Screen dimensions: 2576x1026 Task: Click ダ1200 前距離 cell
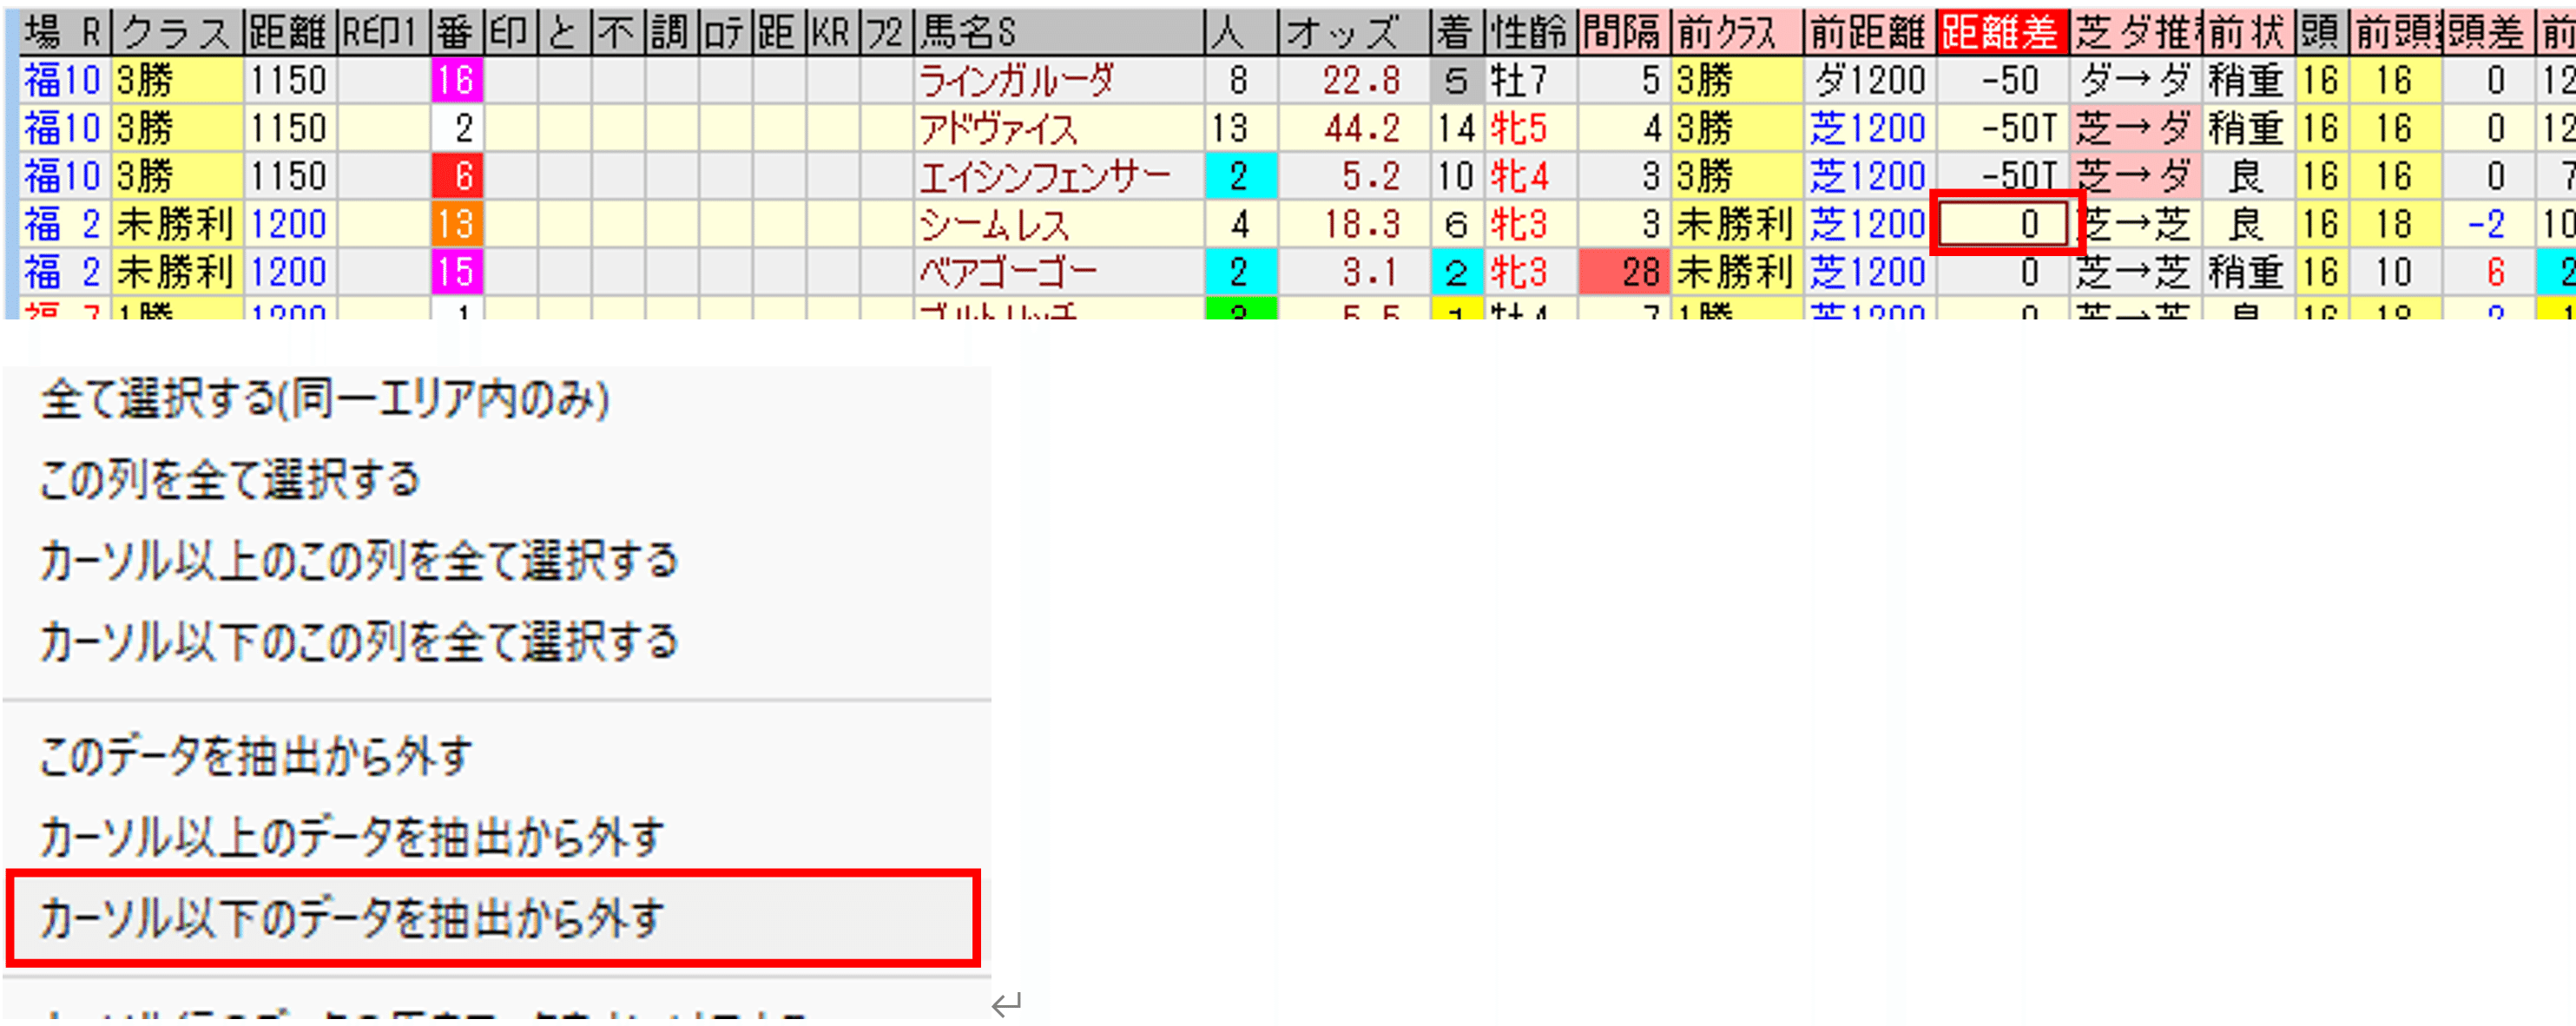click(x=1869, y=80)
